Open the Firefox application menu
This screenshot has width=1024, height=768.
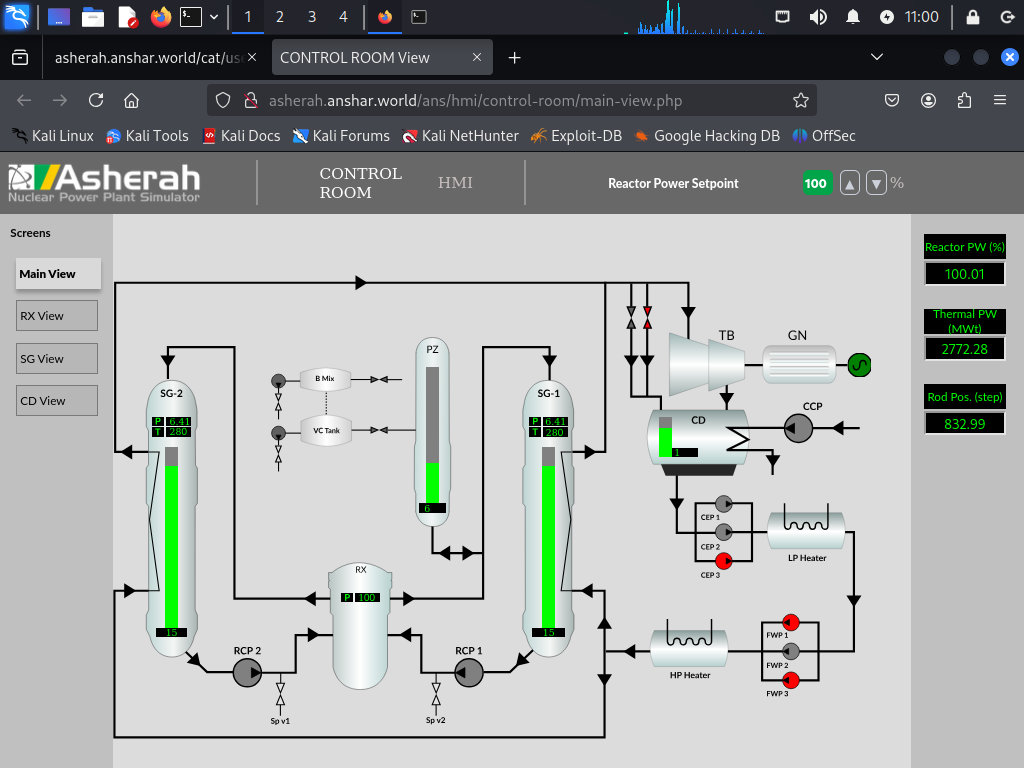(x=1000, y=100)
